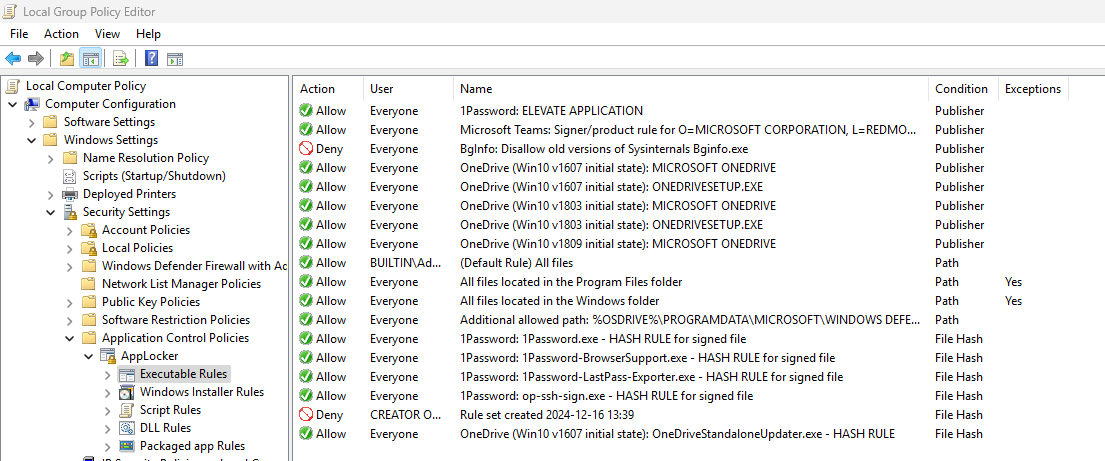Click the Computer Configuration computer icon

tap(32, 104)
